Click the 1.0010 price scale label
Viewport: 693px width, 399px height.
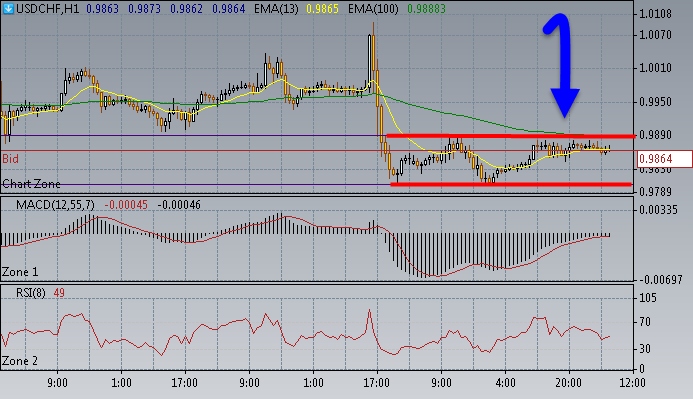point(655,68)
